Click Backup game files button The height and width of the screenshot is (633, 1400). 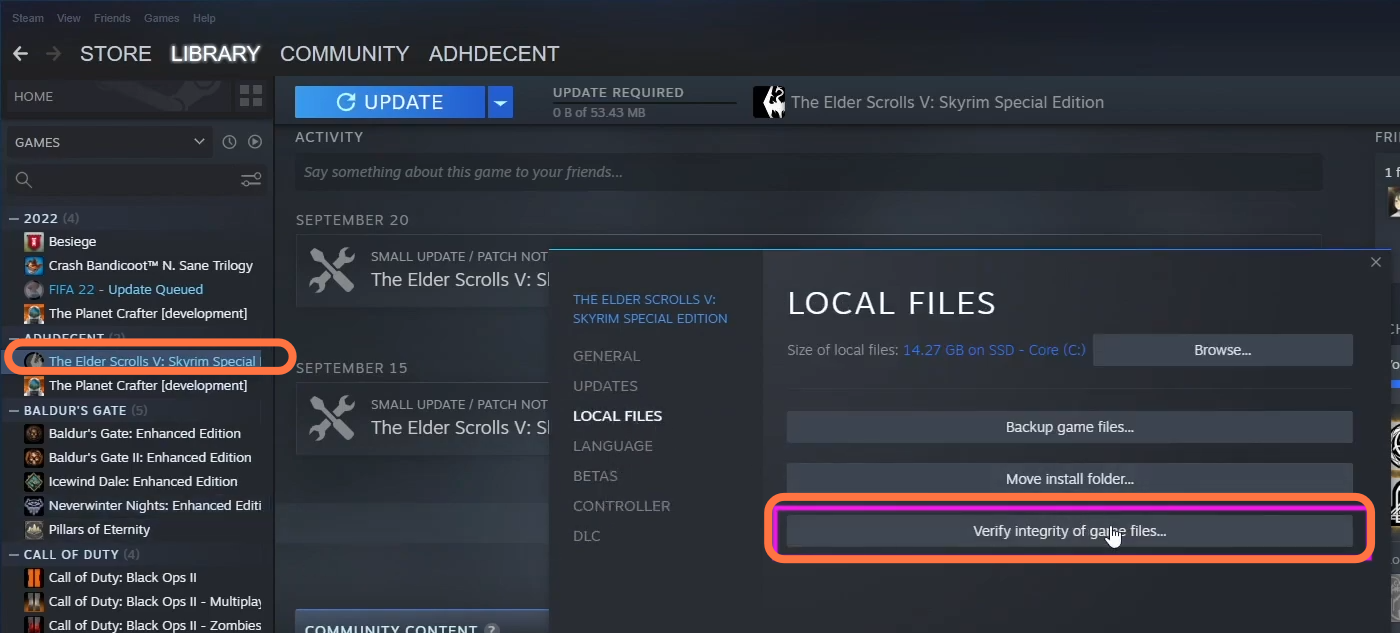point(1069,427)
